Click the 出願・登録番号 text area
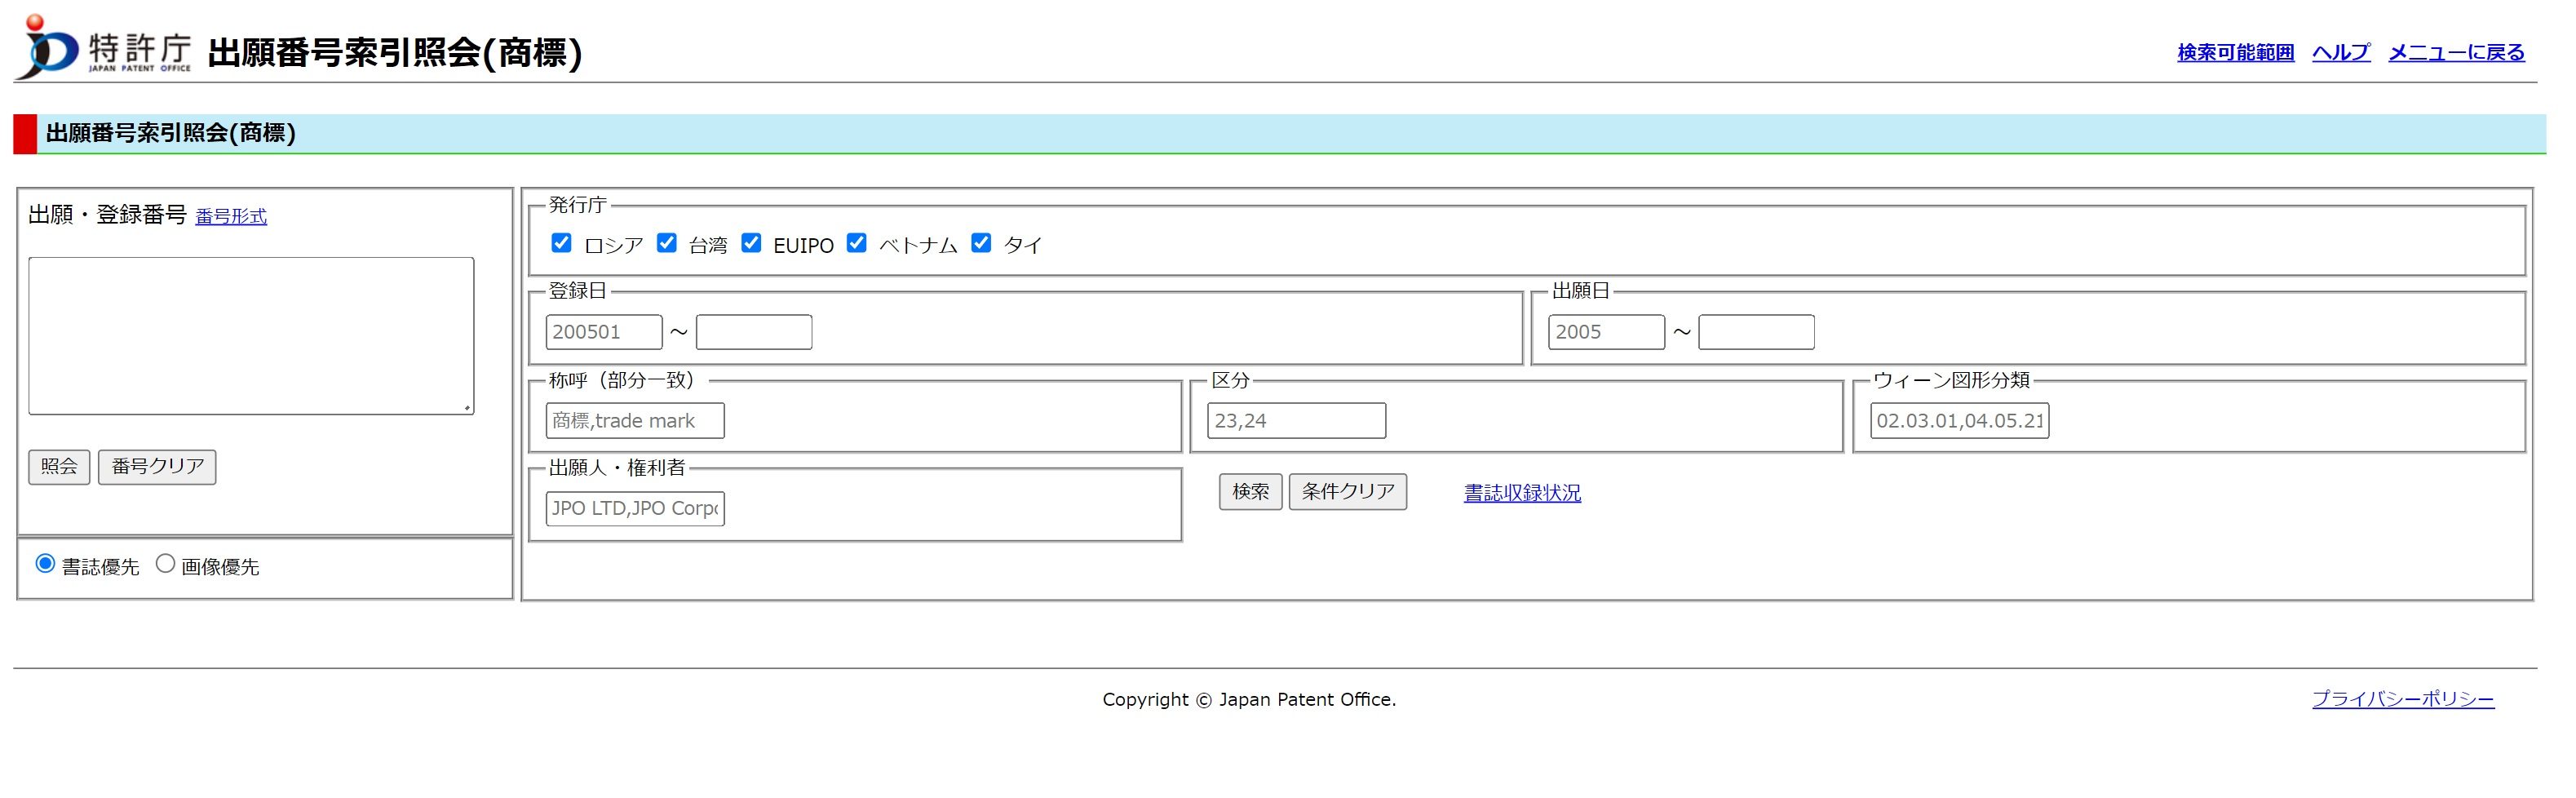Viewport: 2576px width, 798px height. [251, 336]
